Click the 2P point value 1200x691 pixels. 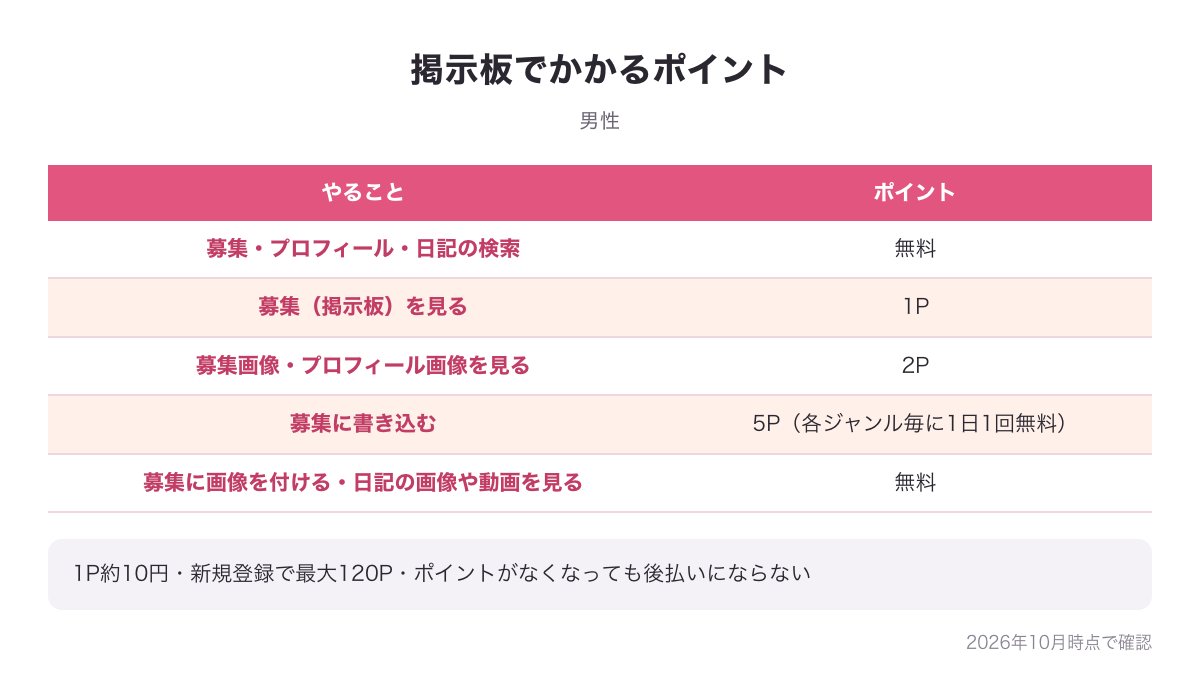pos(915,366)
